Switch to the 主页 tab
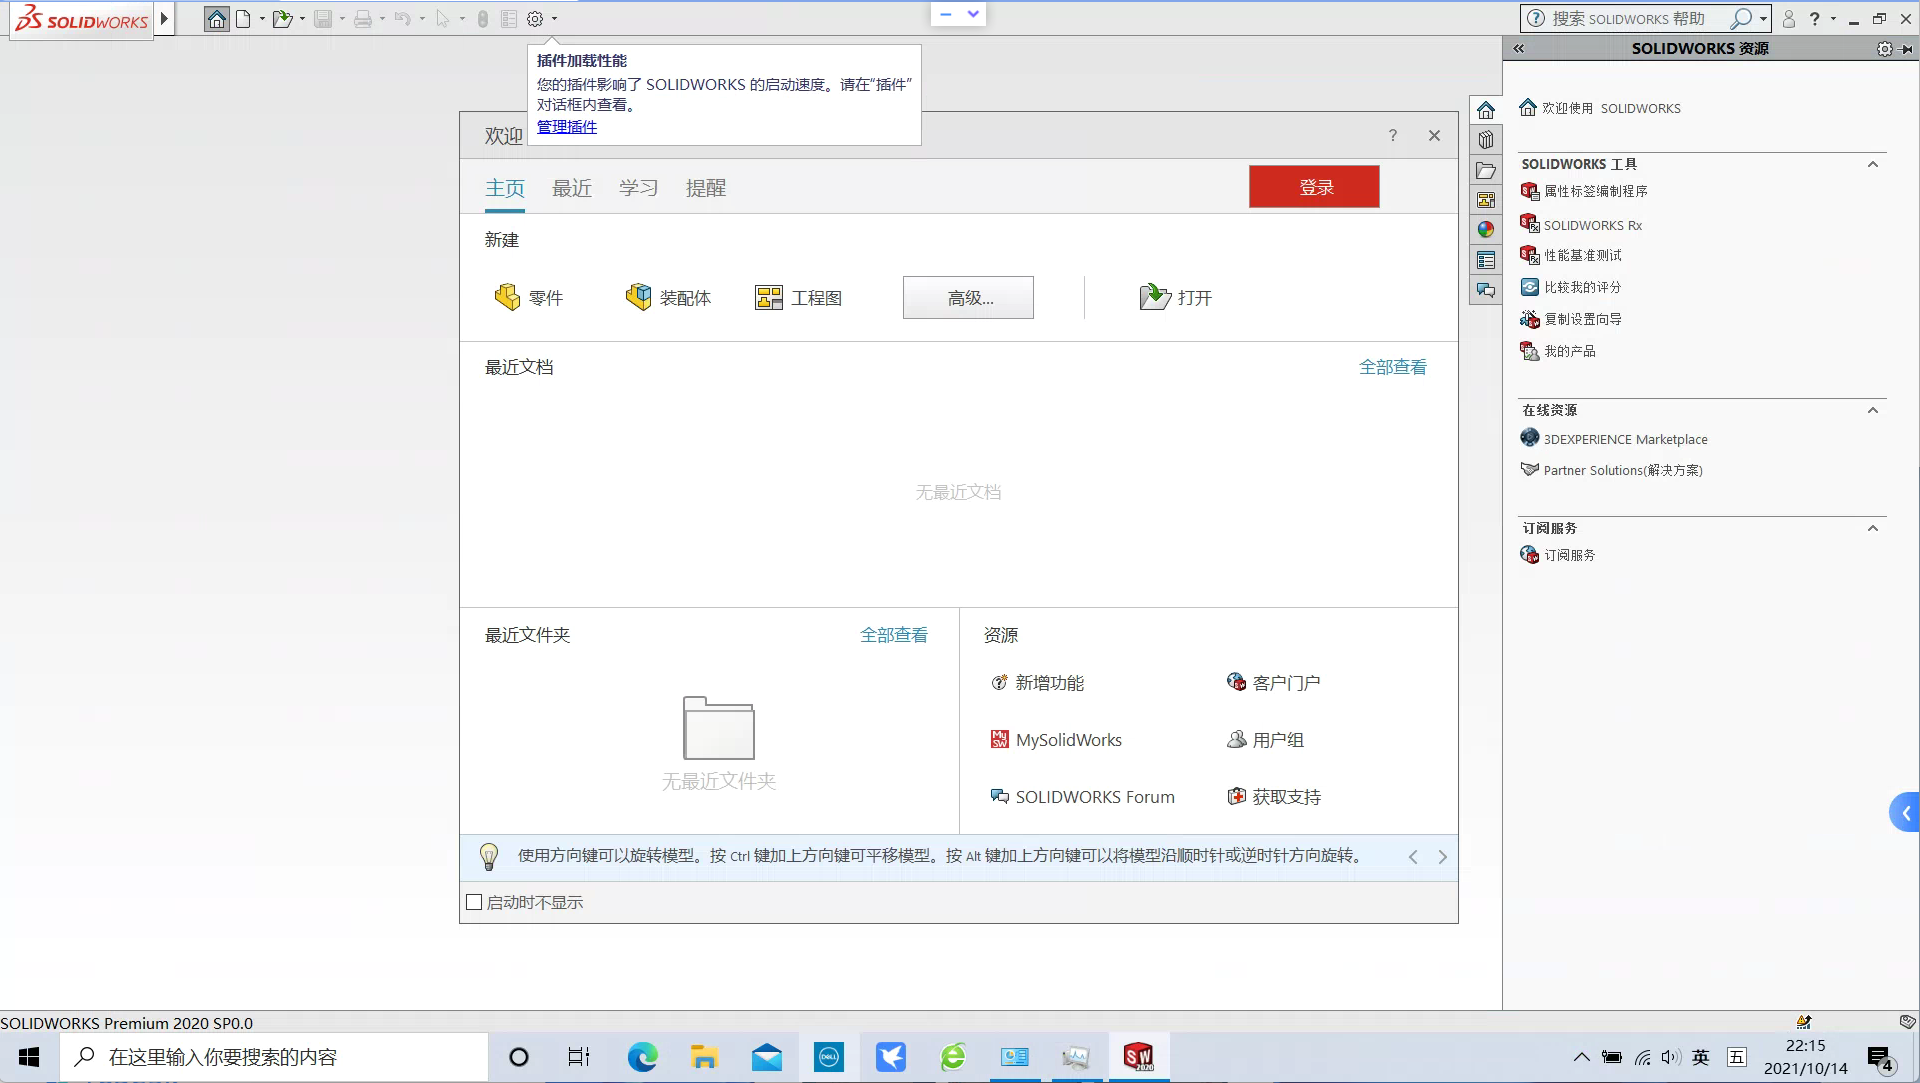1920x1083 pixels. tap(505, 188)
